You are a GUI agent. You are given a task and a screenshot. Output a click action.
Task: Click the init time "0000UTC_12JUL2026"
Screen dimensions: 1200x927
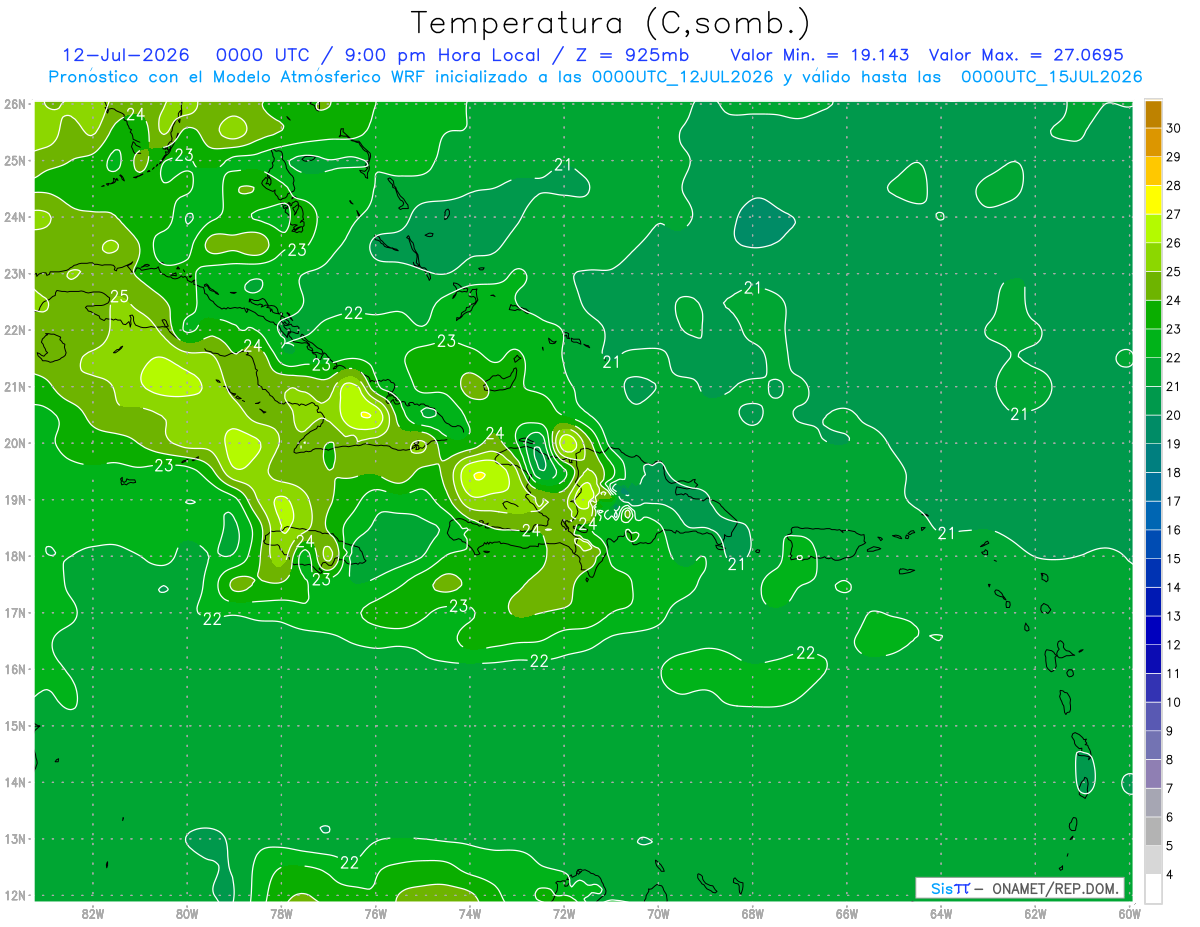(x=682, y=77)
